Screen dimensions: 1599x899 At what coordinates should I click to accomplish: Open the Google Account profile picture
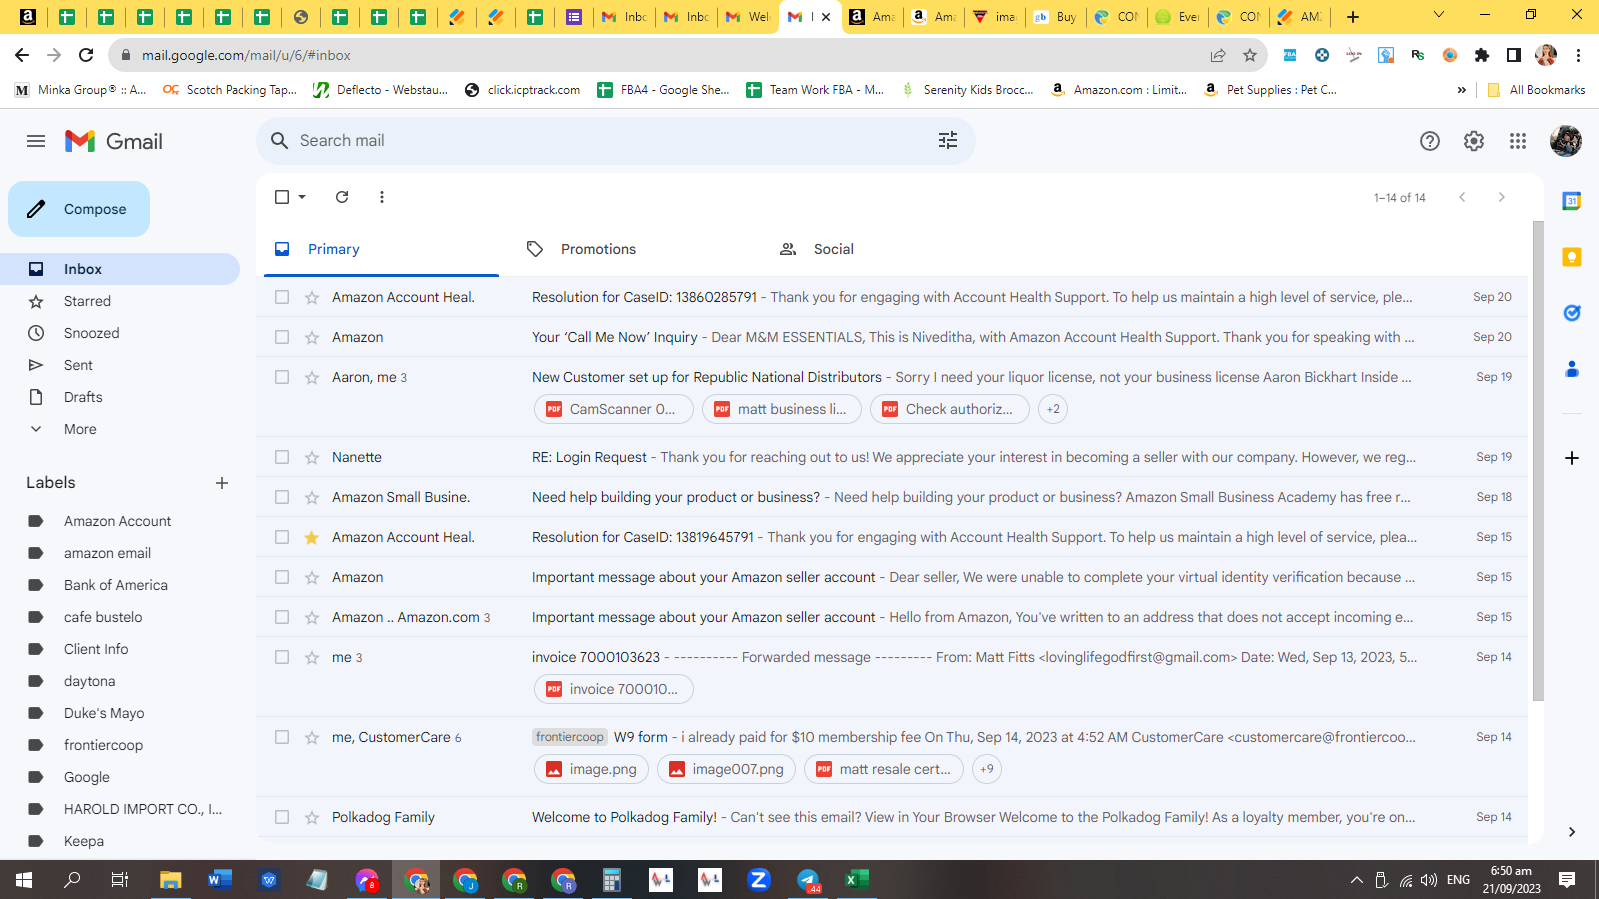pyautogui.click(x=1566, y=141)
